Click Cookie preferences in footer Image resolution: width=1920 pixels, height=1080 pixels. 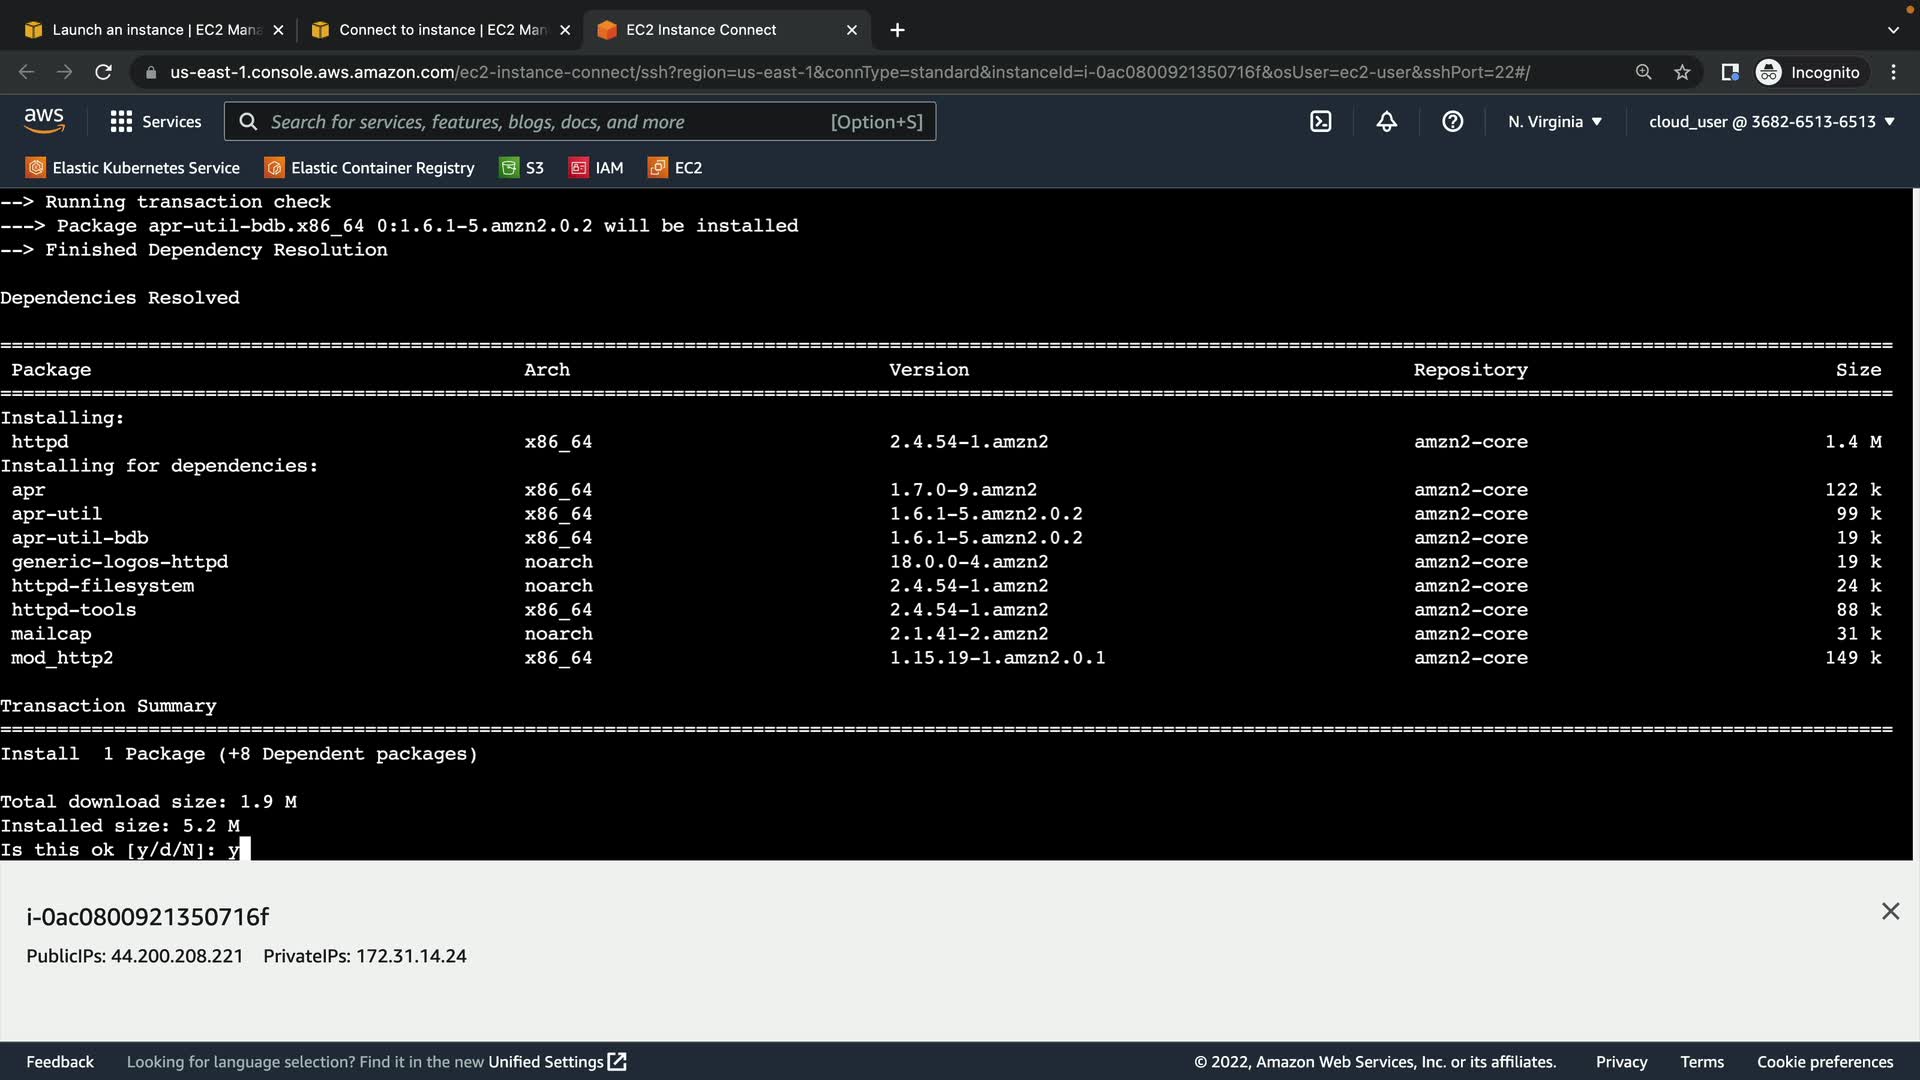(1824, 1062)
